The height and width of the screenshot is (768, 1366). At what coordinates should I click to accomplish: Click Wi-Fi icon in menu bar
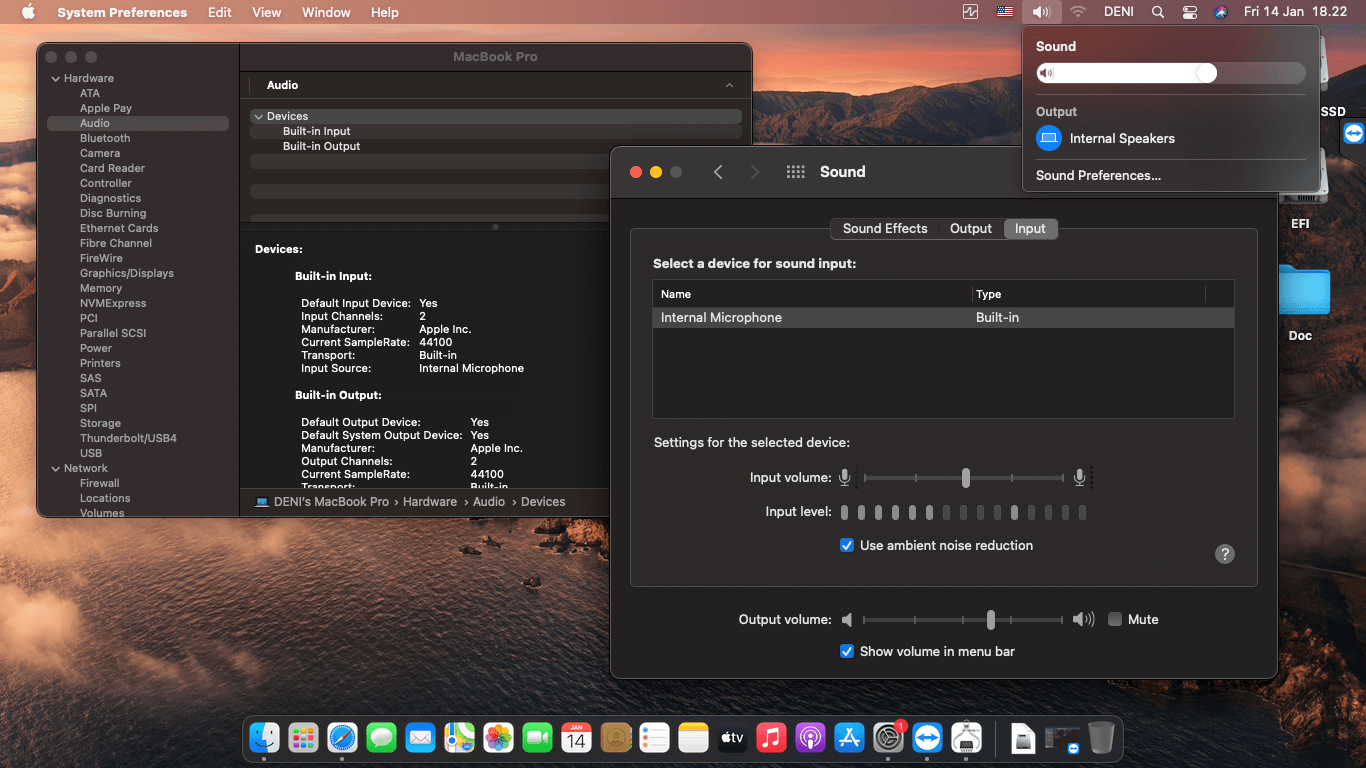1077,12
